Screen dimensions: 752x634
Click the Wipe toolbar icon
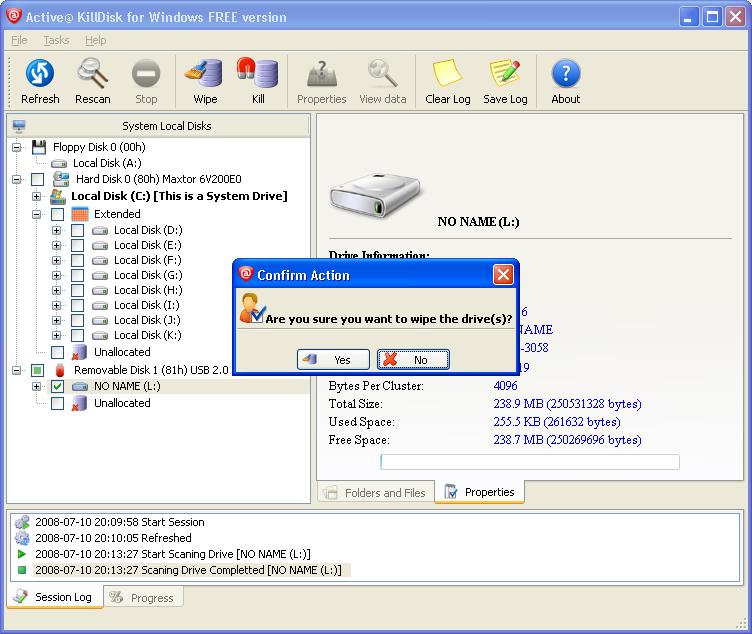(204, 73)
